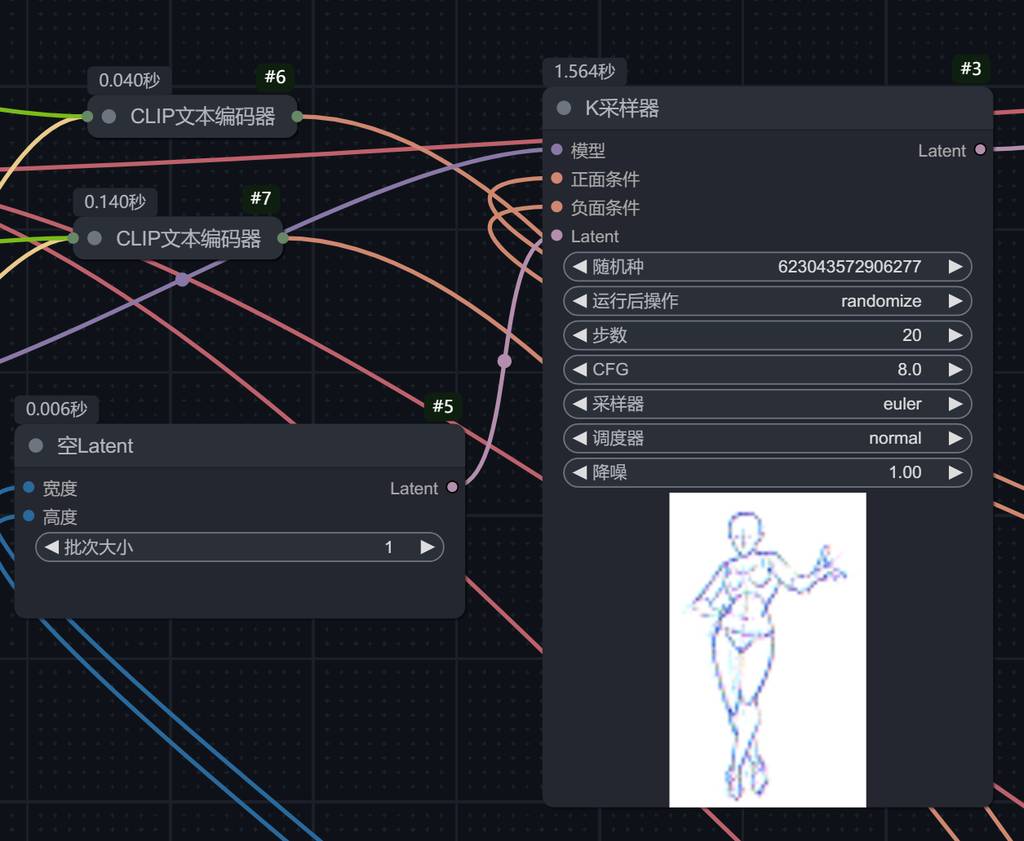Click the generated figure sketch preview image
This screenshot has width=1024, height=841.
[x=767, y=649]
